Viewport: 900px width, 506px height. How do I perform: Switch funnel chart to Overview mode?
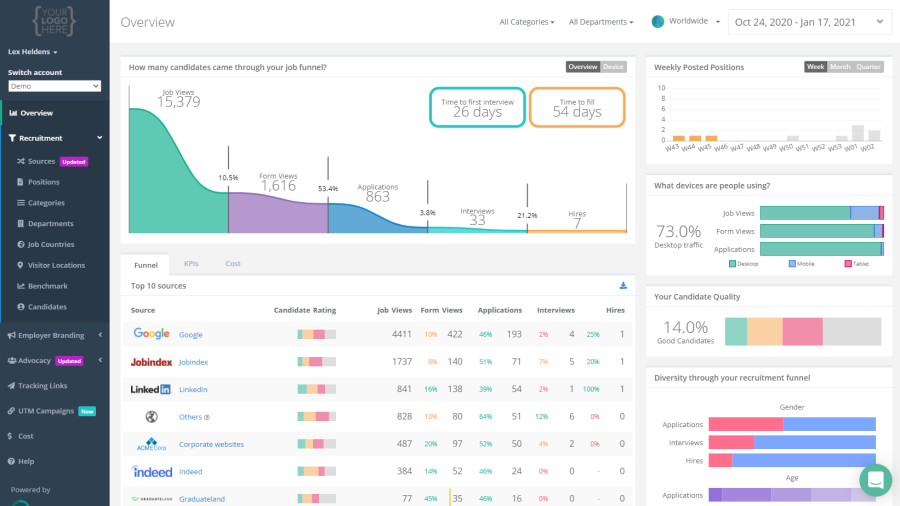(583, 67)
